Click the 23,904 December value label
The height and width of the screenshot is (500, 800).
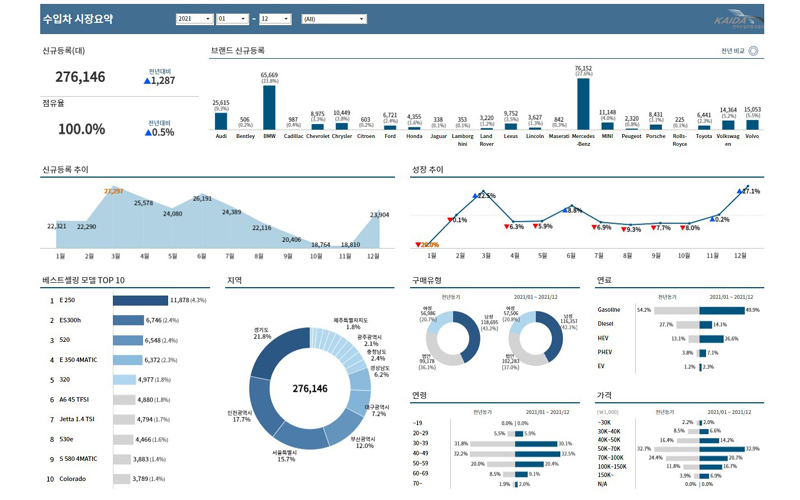[x=380, y=215]
